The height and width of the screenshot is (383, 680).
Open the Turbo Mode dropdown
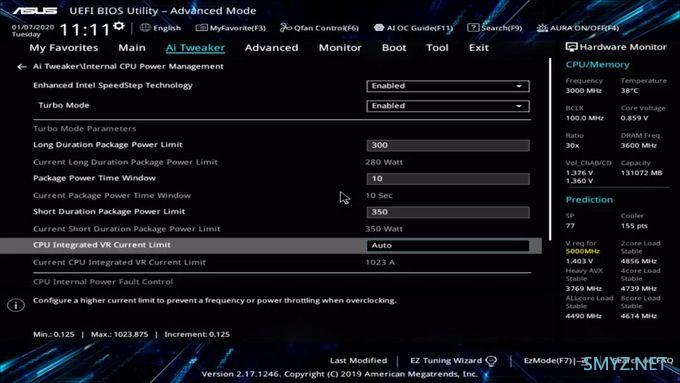coord(448,106)
